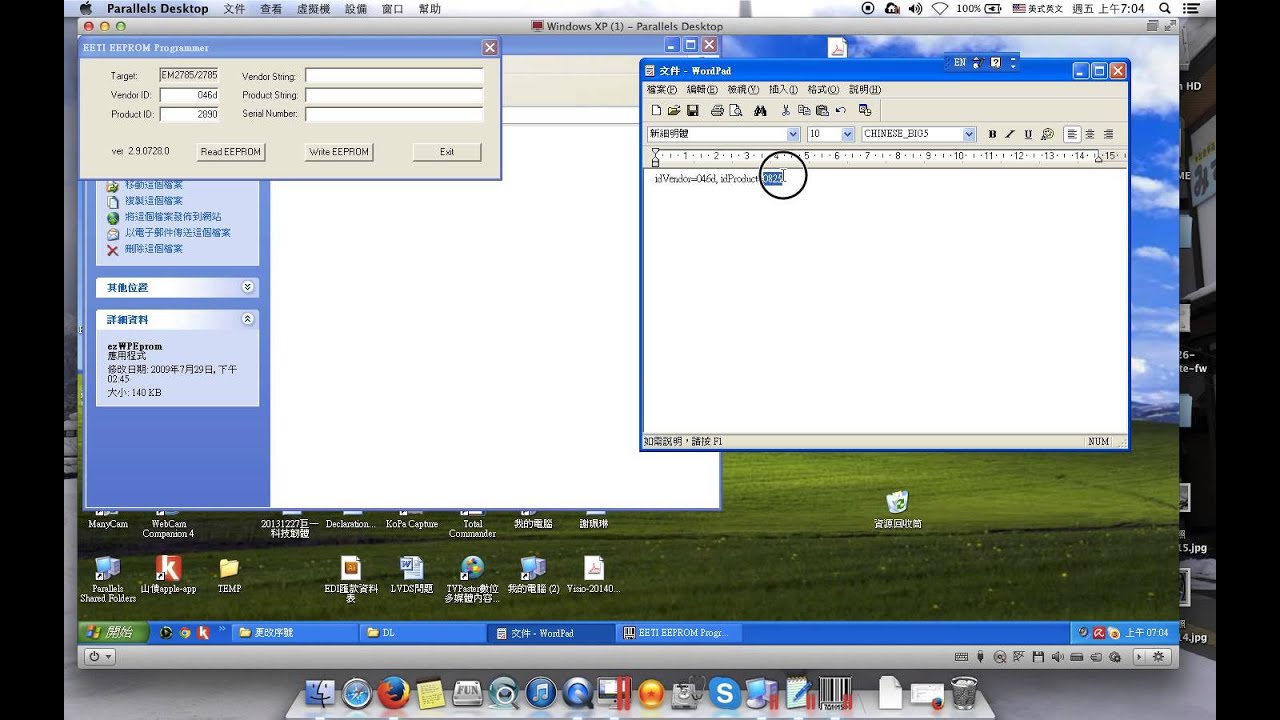
Task: Expand the 其他位置 panel in Explorer sidebar
Action: pyautogui.click(x=248, y=287)
